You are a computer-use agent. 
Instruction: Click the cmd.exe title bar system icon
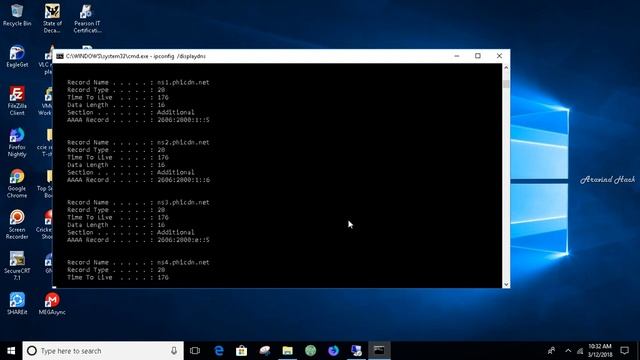(x=60, y=56)
